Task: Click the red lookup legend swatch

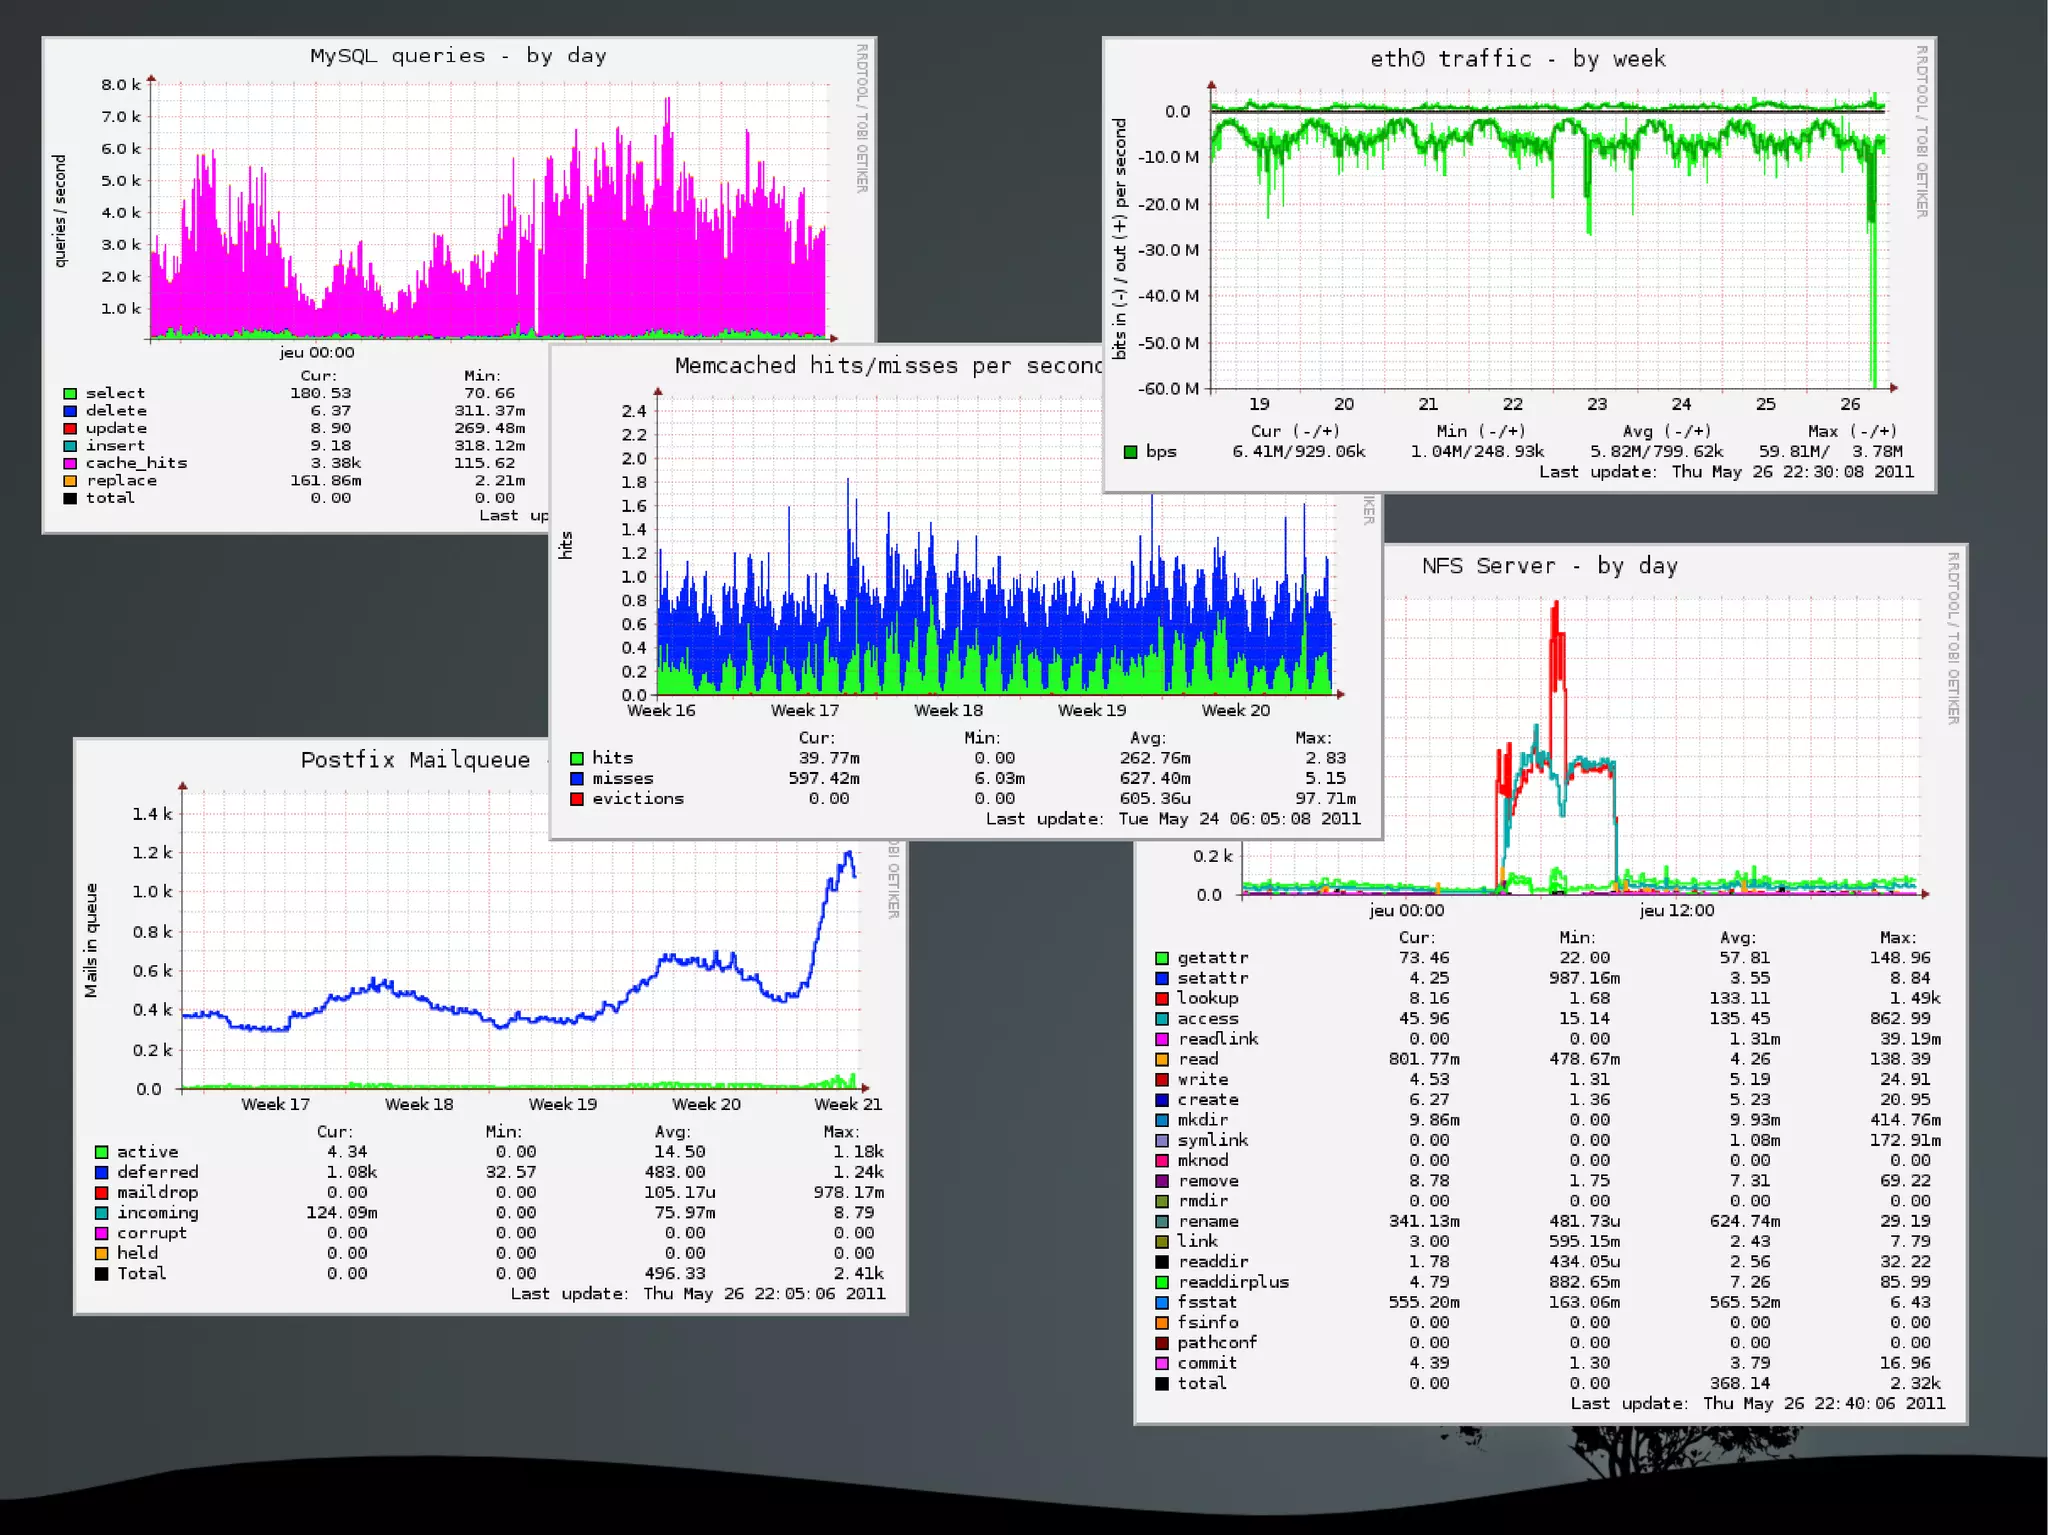Action: 1162,998
